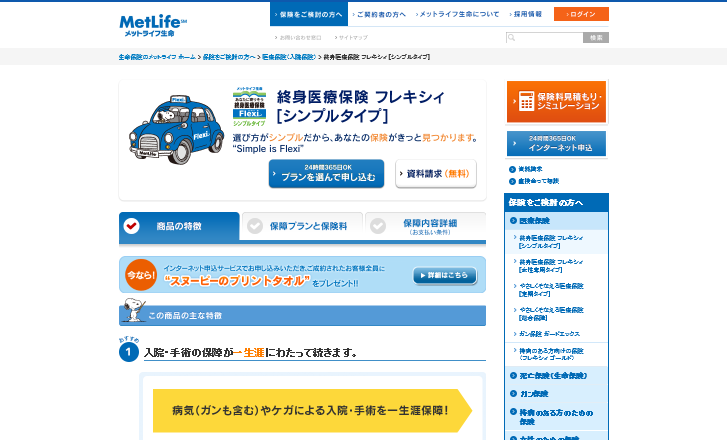The height and width of the screenshot is (440, 727).
Task: Click the gray checkmark on 保障プランと保険料 tab
Action: click(255, 226)
